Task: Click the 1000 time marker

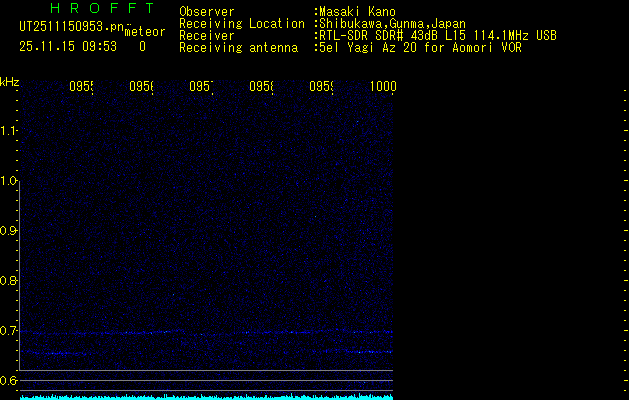Action: [383, 87]
